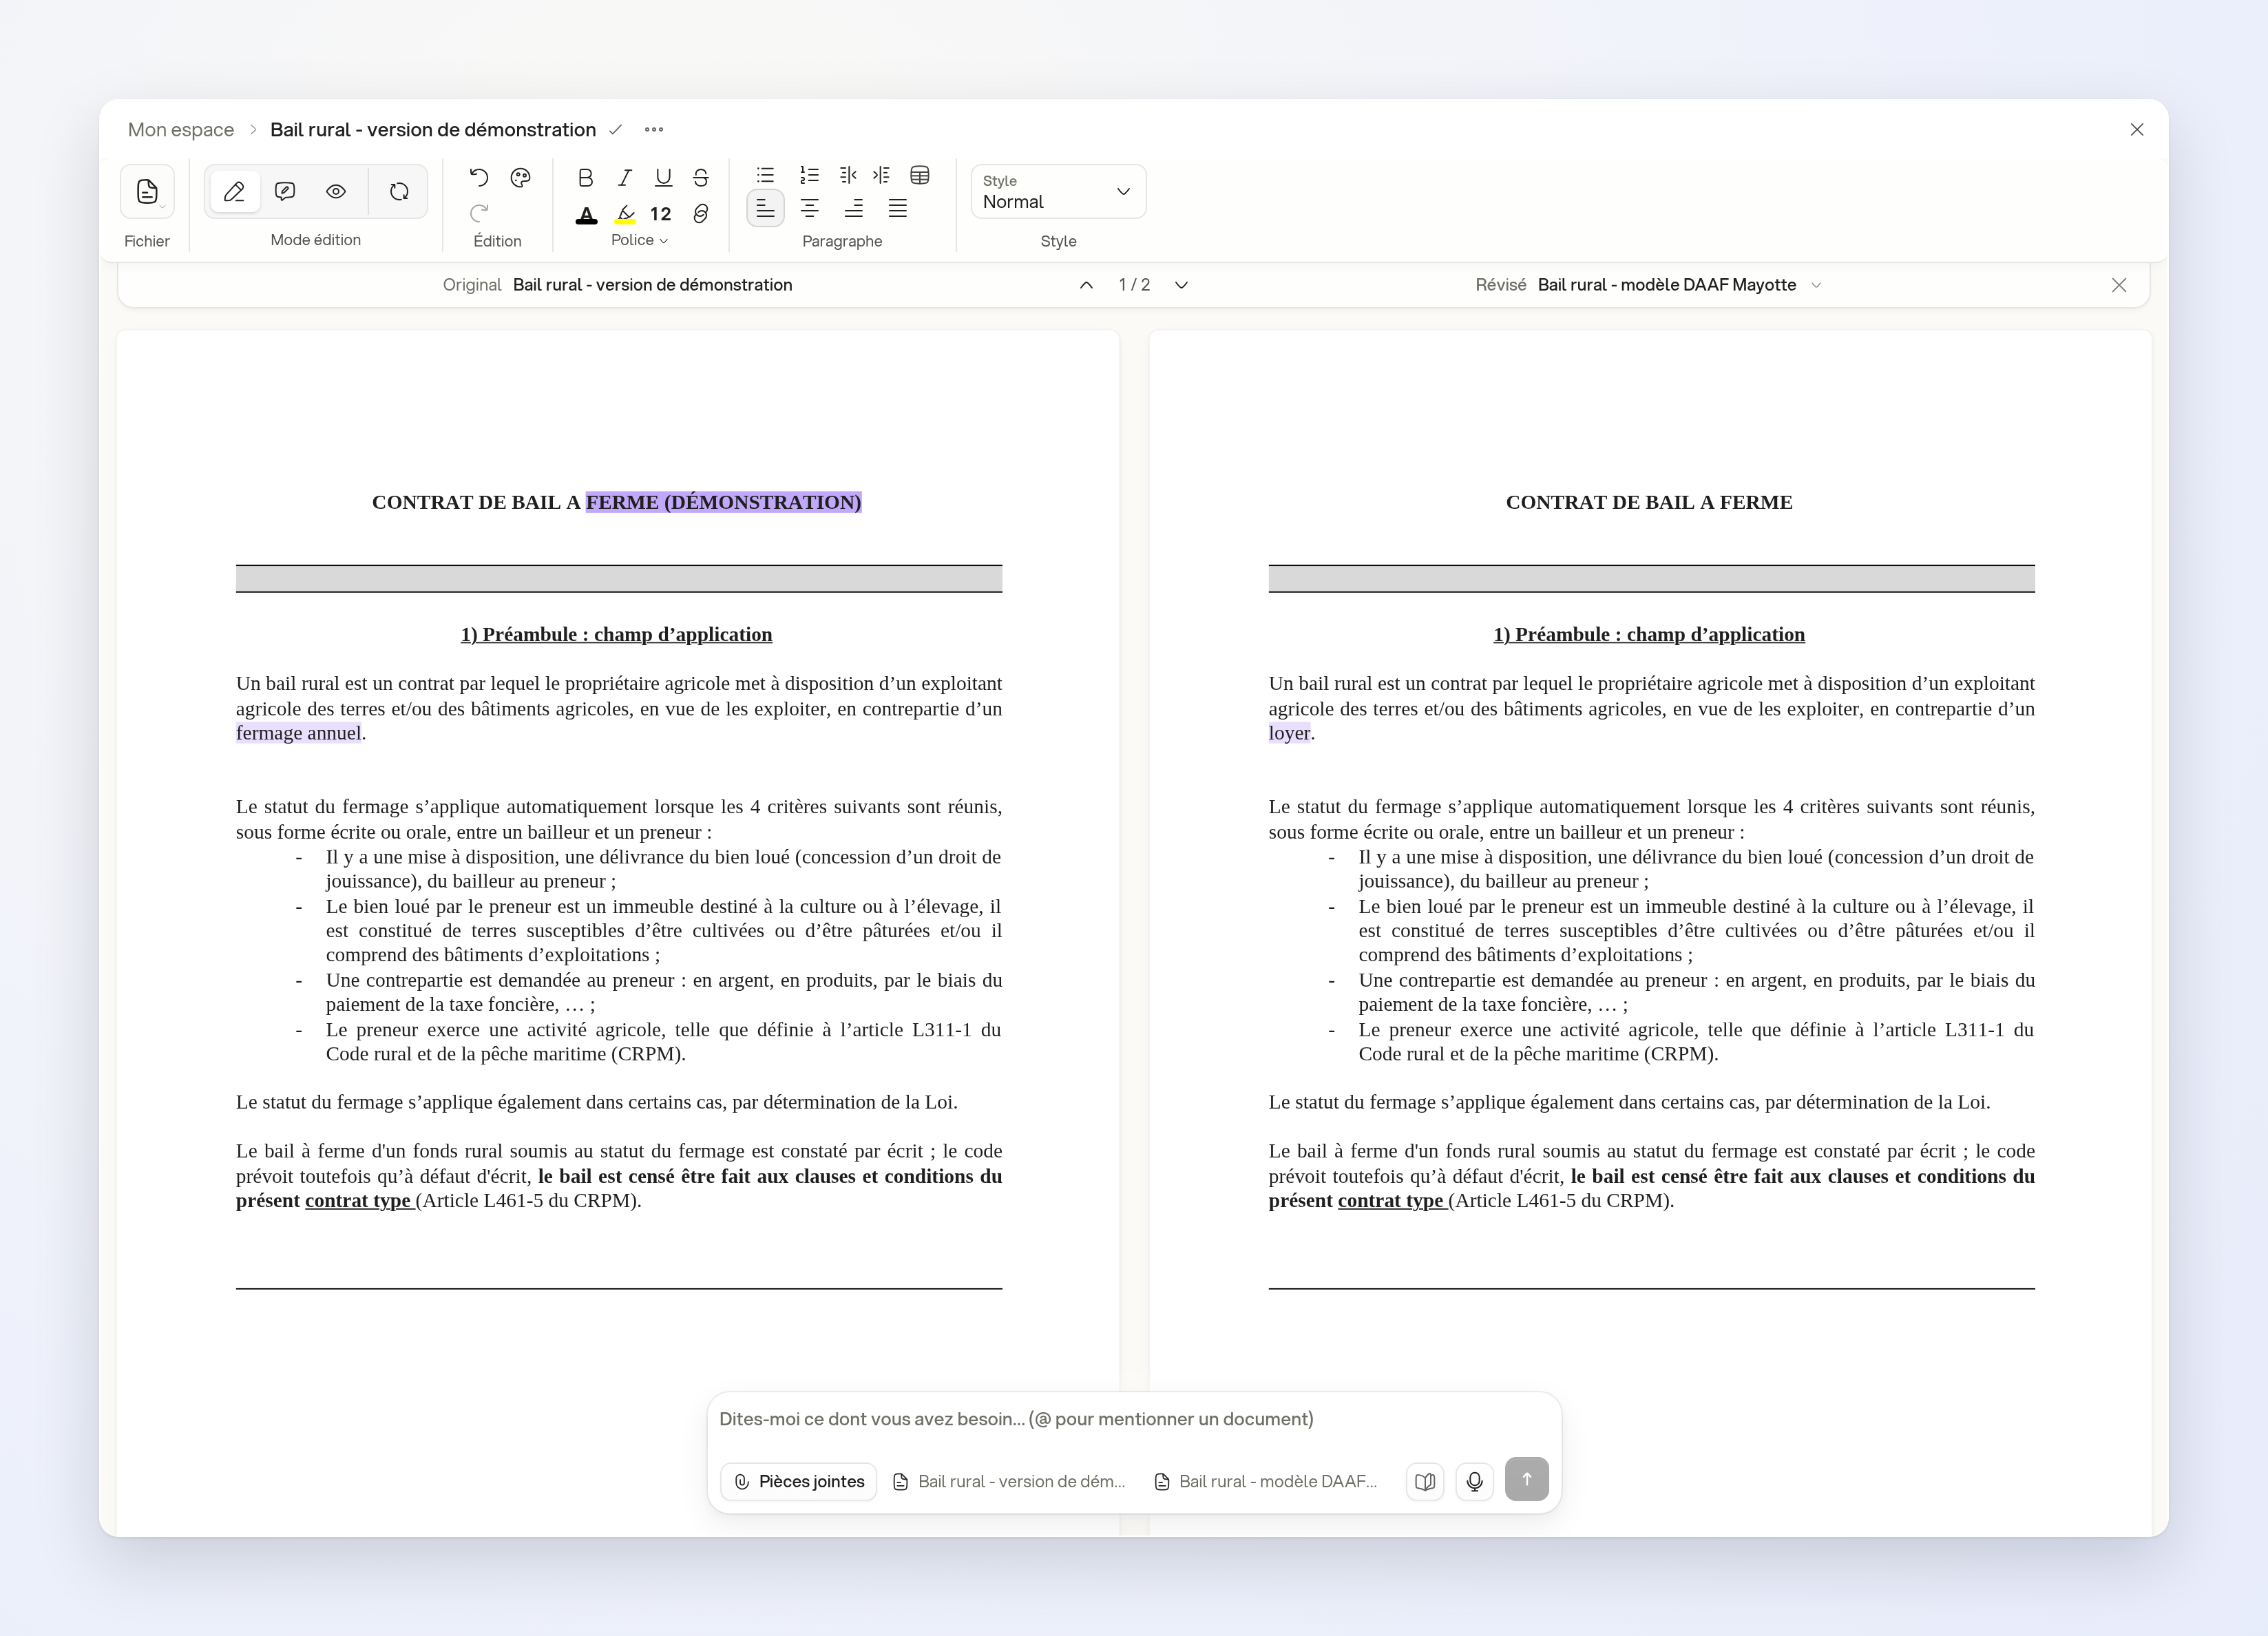Screen dimensions: 2268x1636
Task: Activate the microphone voice input
Action: (1474, 1482)
